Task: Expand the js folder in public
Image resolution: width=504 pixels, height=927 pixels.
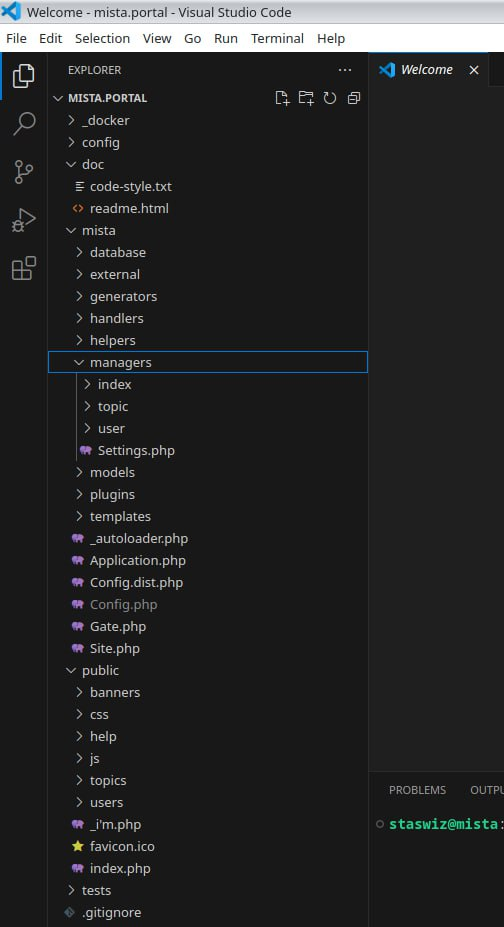Action: point(208,759)
